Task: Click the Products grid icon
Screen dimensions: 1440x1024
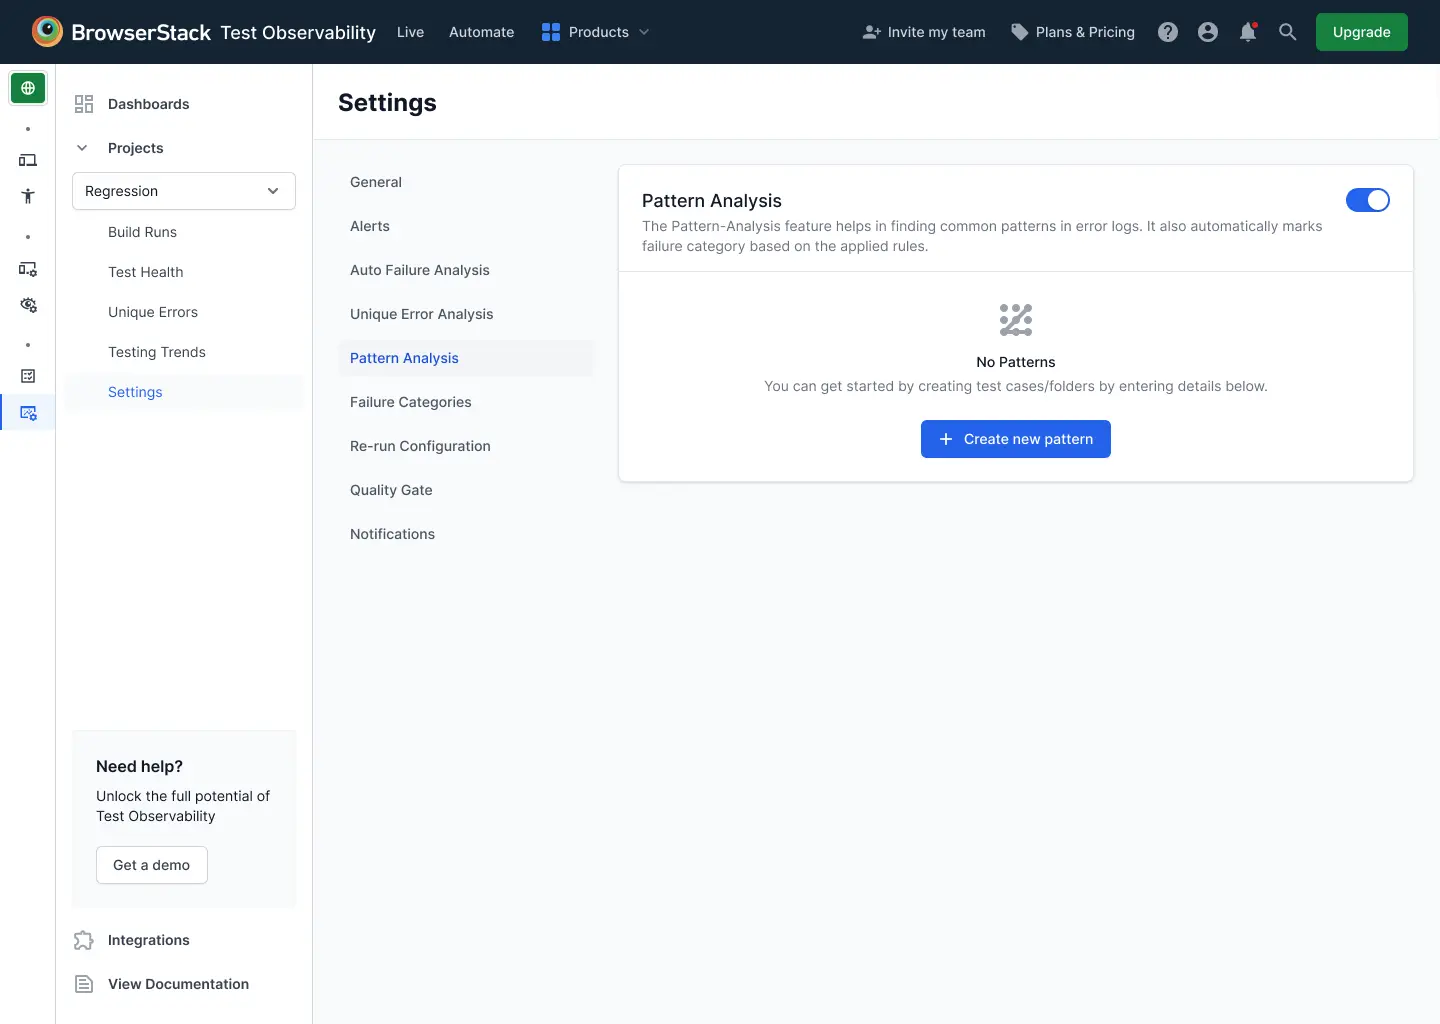Action: 551,32
